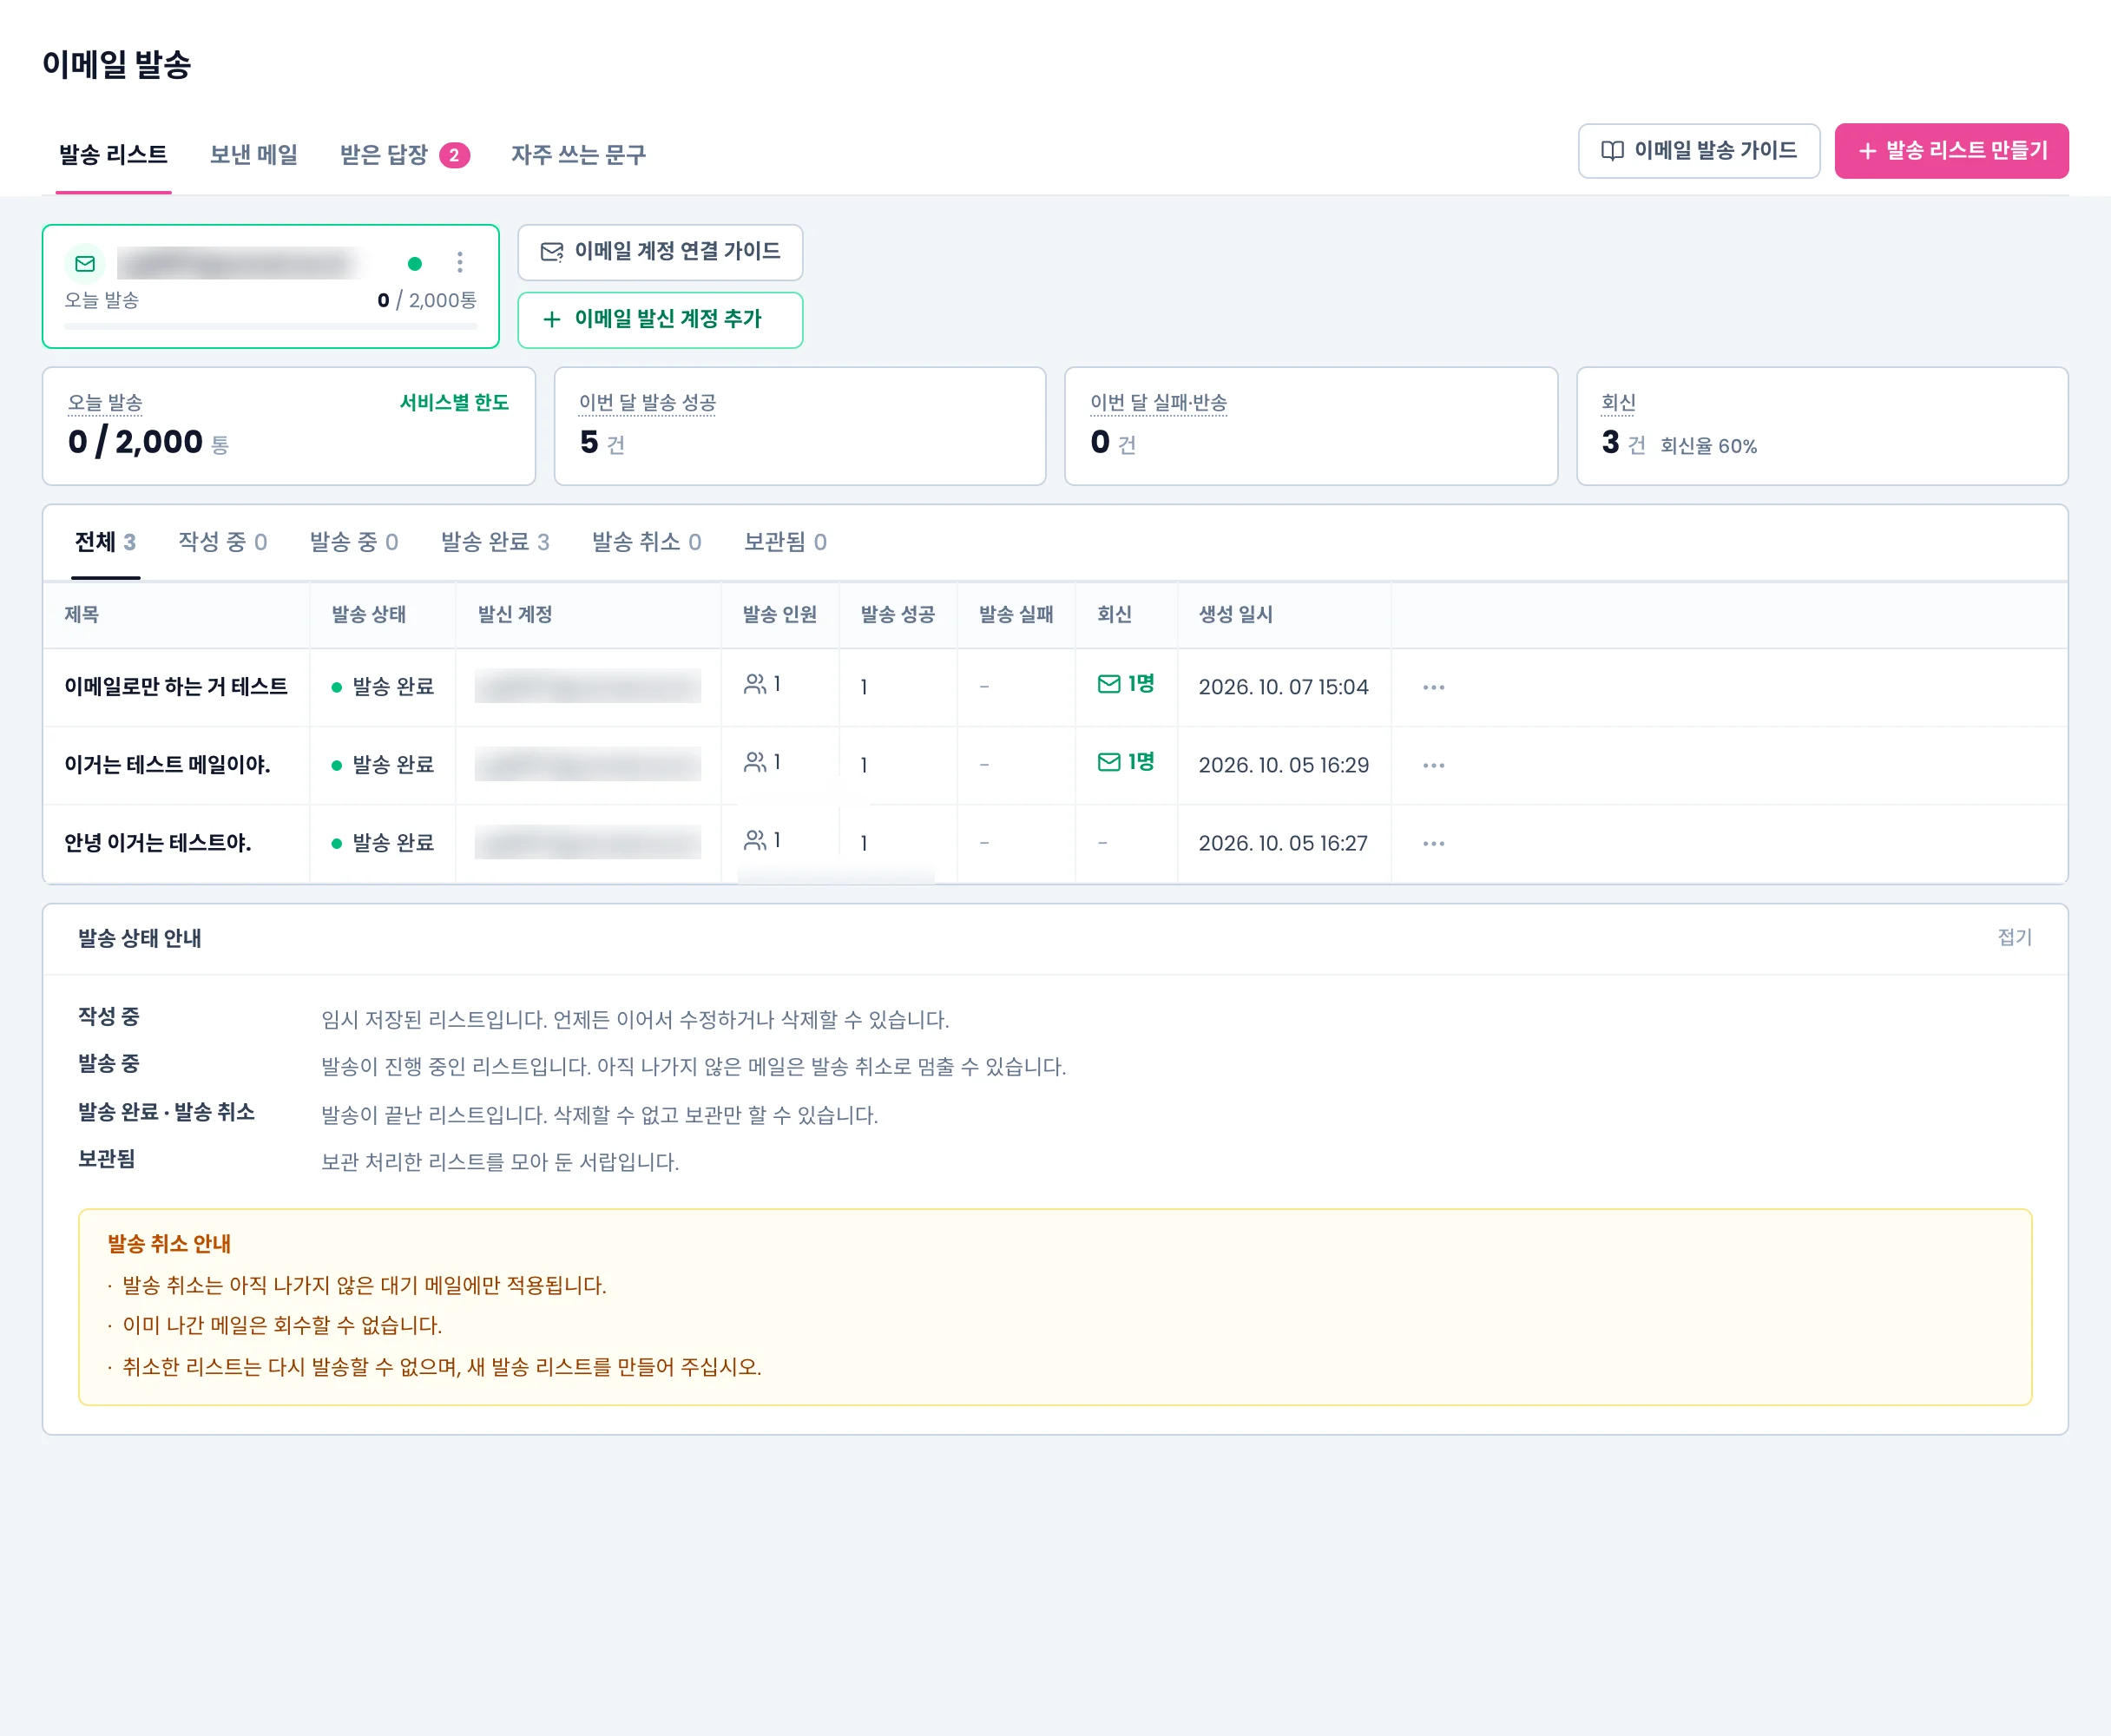The height and width of the screenshot is (1736, 2111).
Task: Open list titled 안녕 이거는 테스트야.
Action: (157, 843)
